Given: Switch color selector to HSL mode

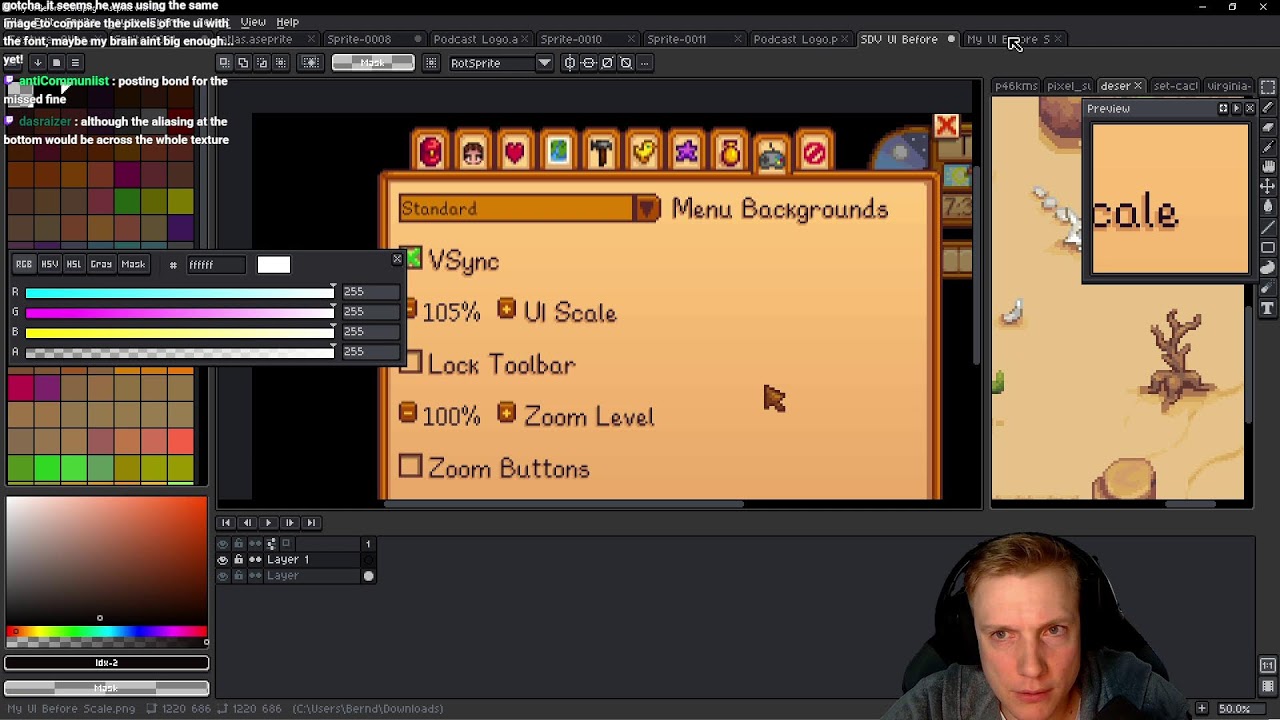Looking at the screenshot, I should click(74, 264).
